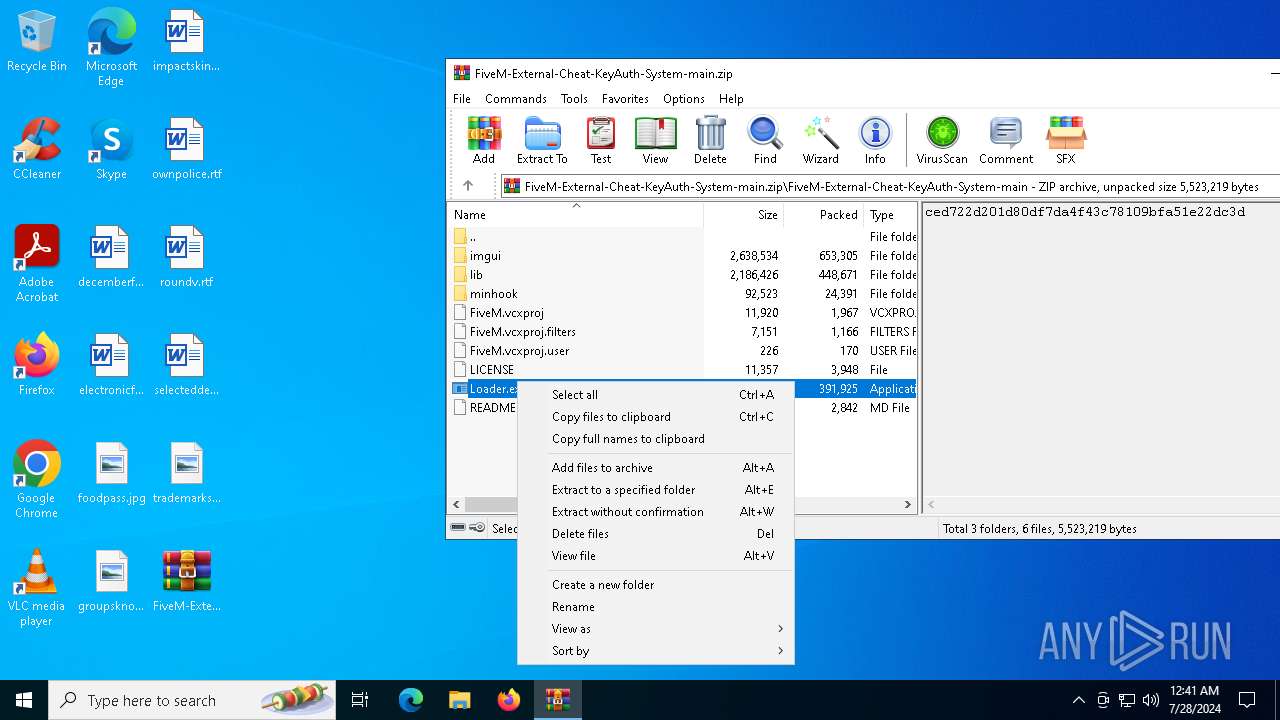This screenshot has width=1280, height=720.
Task: Sort by the Size column header
Action: click(743, 214)
